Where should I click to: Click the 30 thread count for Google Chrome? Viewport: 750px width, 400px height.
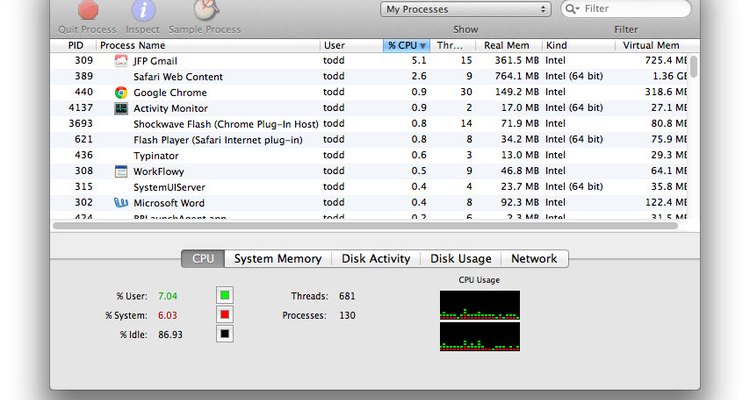coord(466,92)
